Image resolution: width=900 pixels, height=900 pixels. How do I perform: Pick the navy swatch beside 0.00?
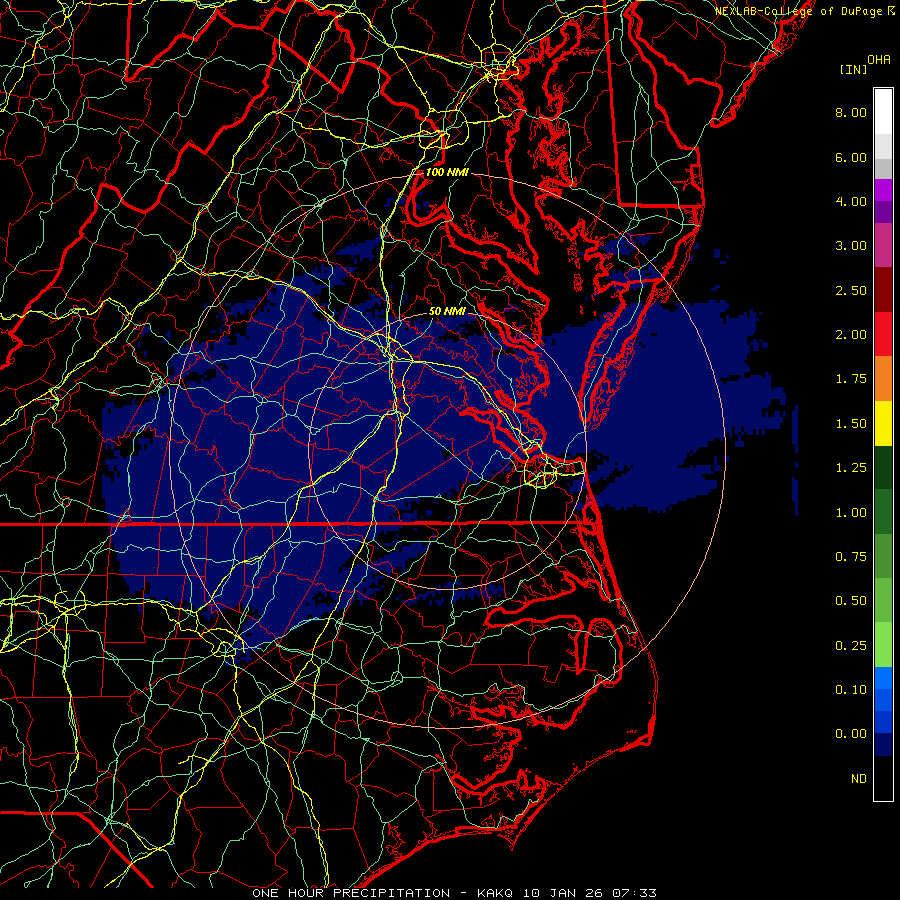[883, 745]
